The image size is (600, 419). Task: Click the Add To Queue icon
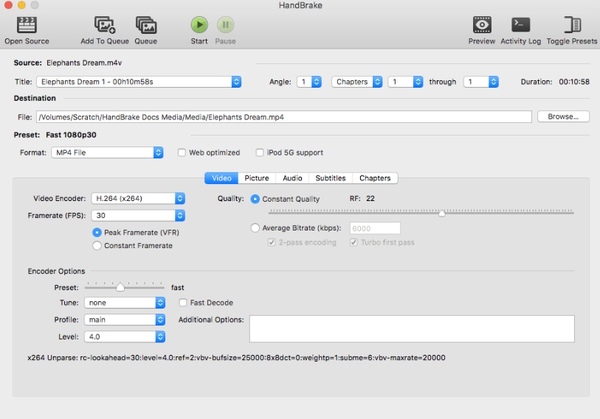click(x=104, y=23)
